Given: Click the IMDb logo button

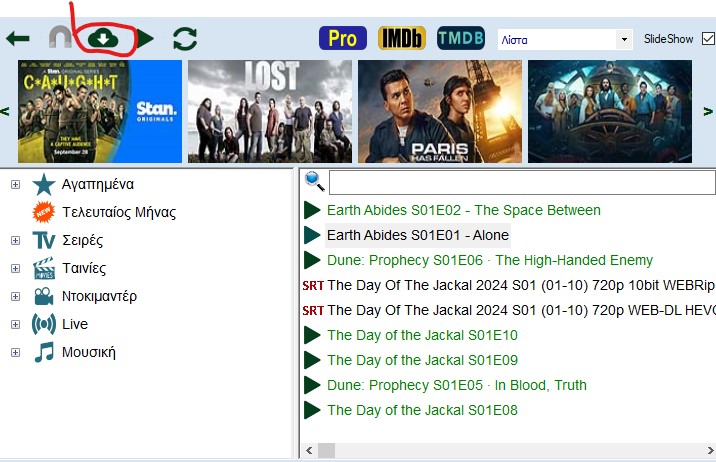Looking at the screenshot, I should pos(401,39).
